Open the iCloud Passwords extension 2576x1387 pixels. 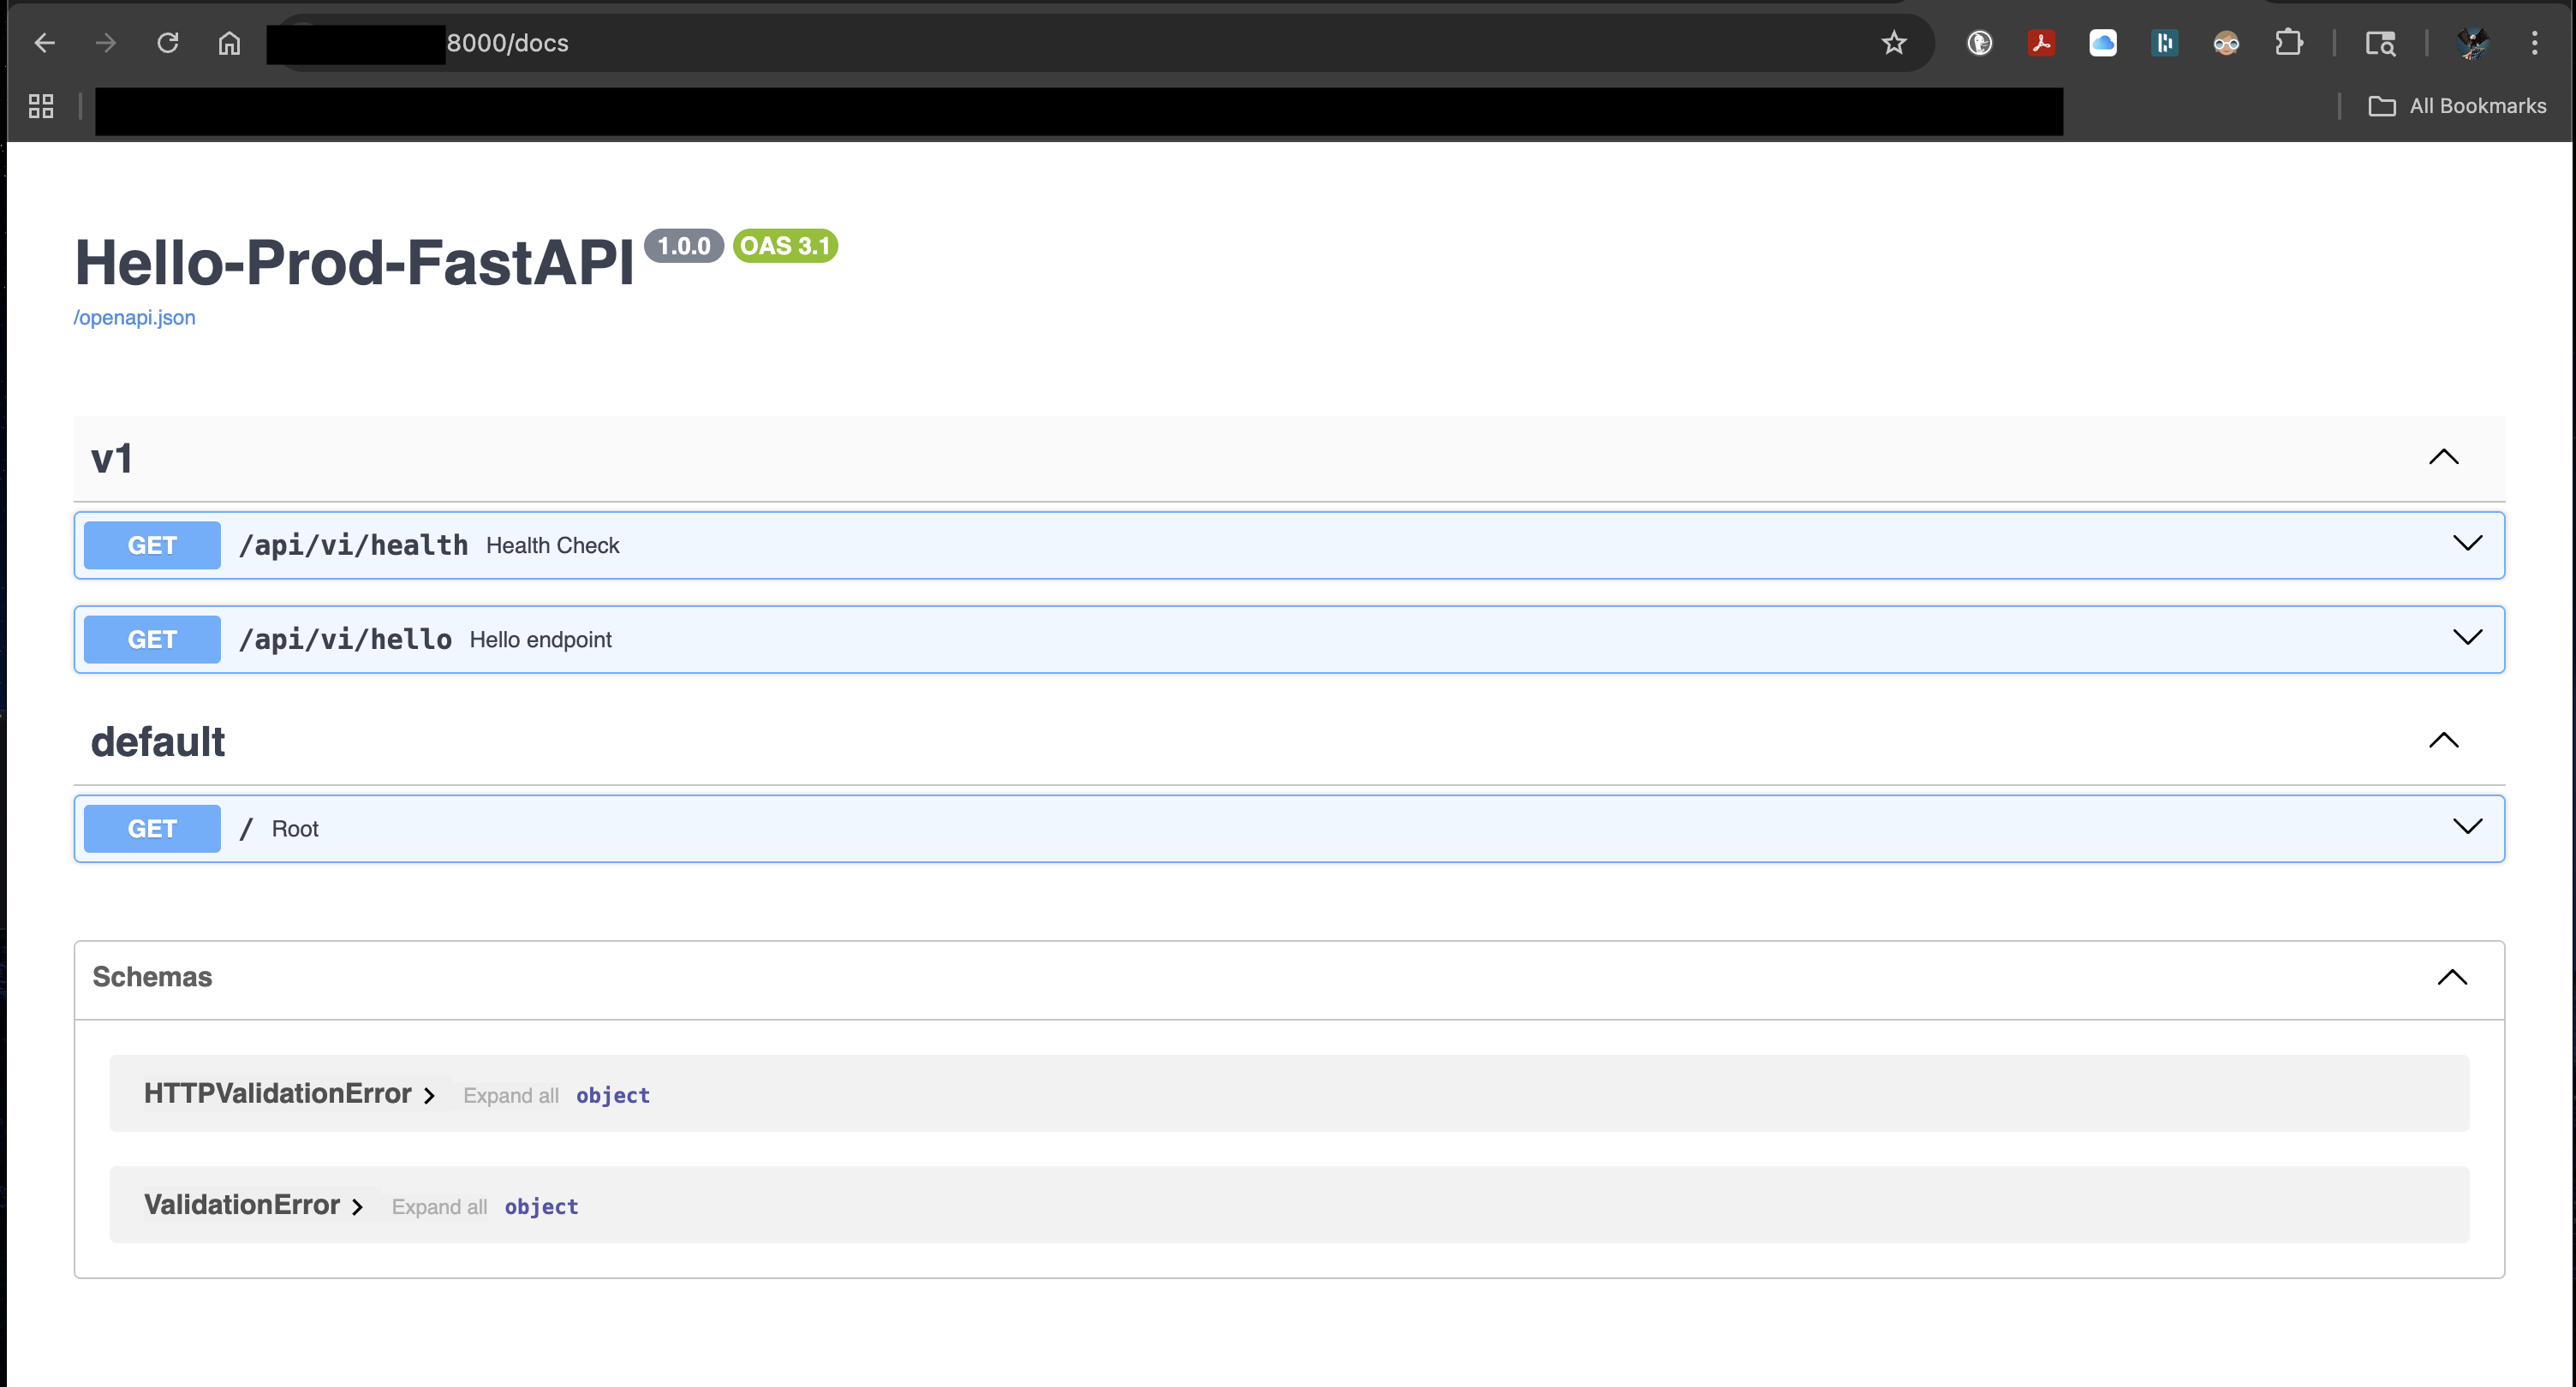2102,43
